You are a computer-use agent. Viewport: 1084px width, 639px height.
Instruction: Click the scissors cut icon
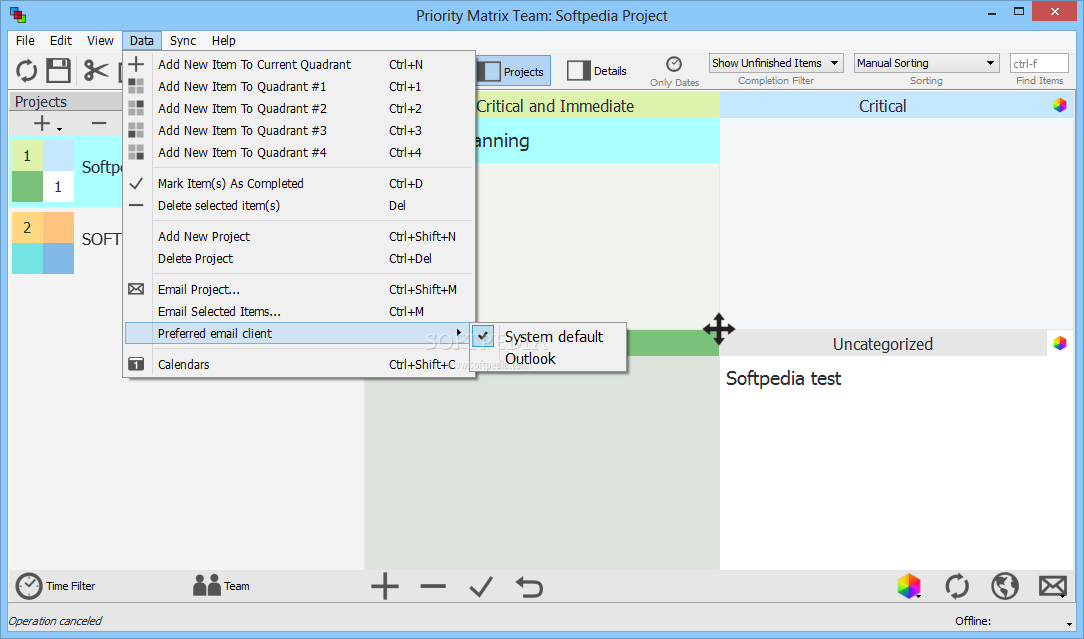point(96,71)
